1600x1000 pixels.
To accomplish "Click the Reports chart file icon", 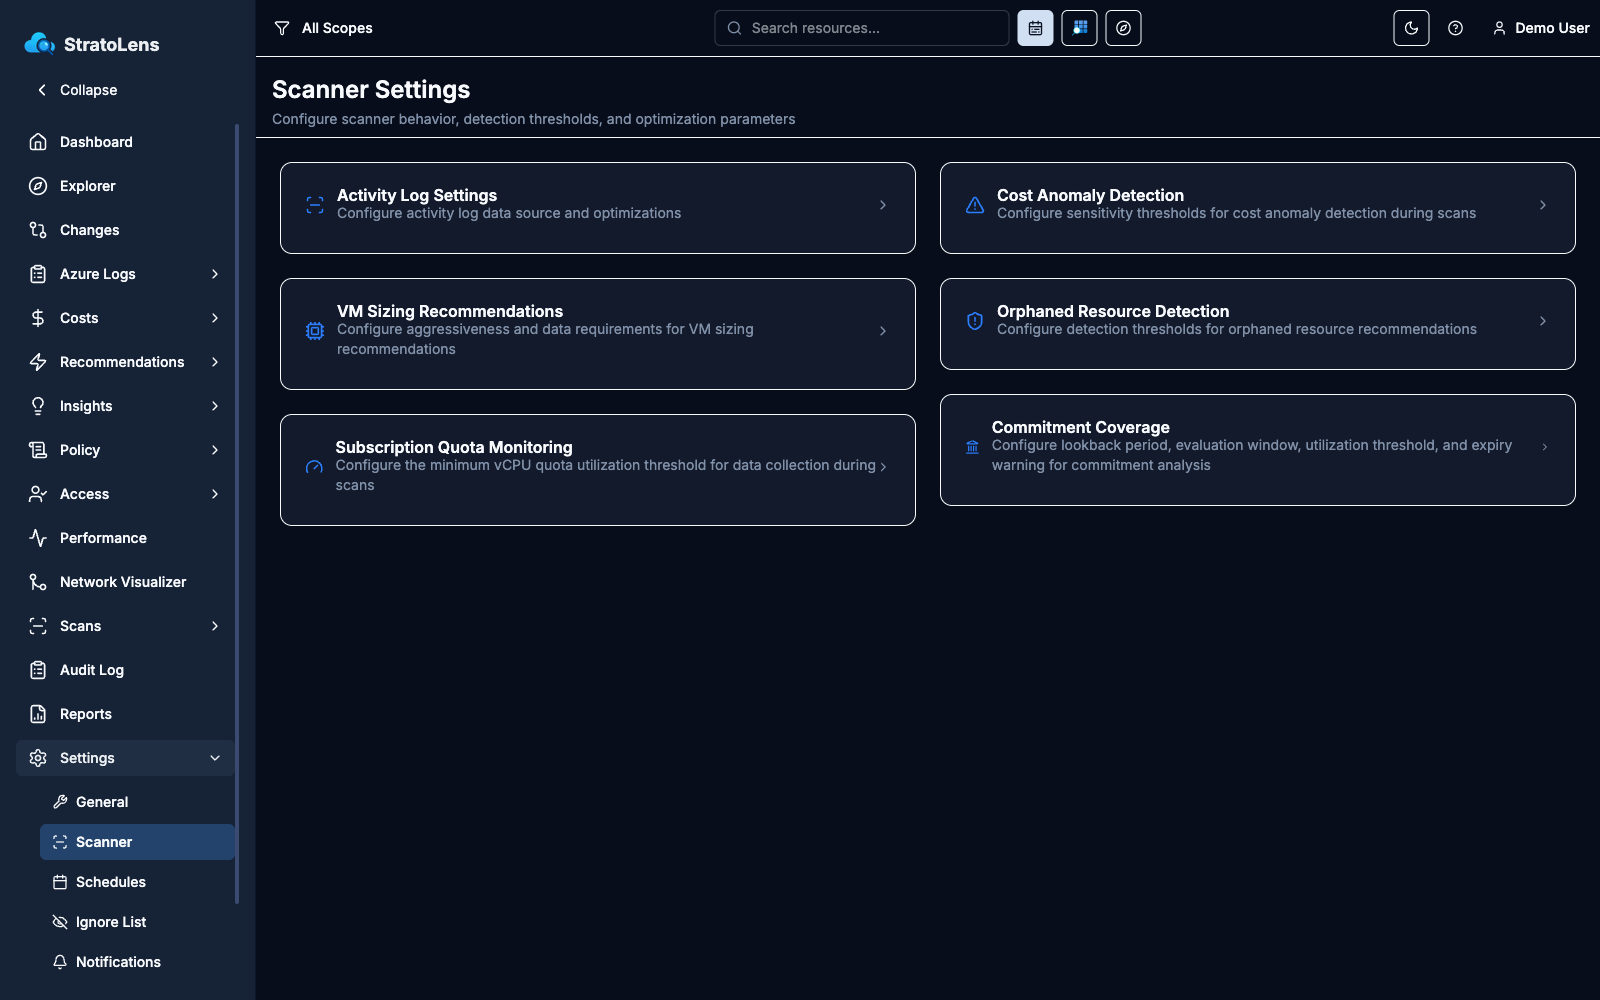I will [x=38, y=714].
